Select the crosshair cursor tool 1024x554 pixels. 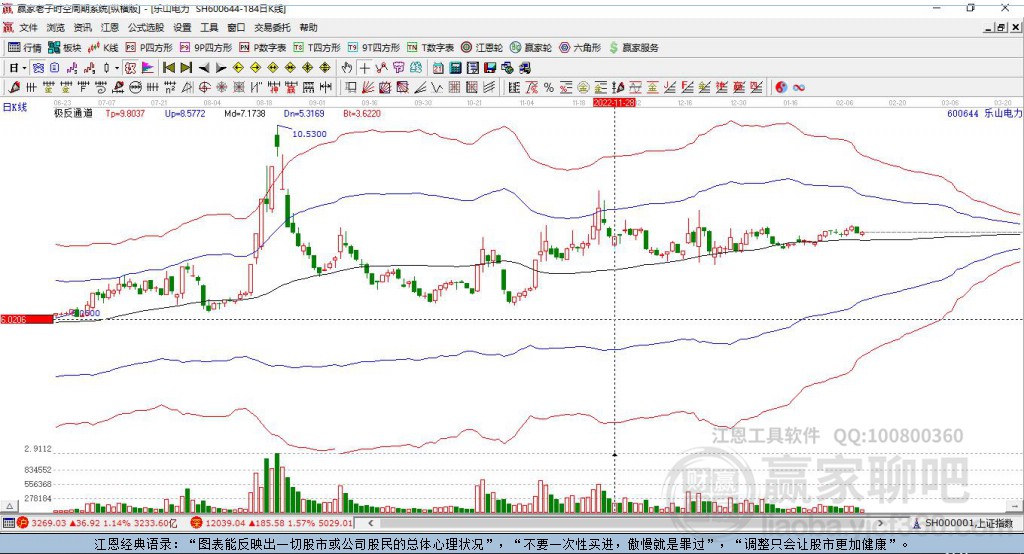pyautogui.click(x=365, y=68)
